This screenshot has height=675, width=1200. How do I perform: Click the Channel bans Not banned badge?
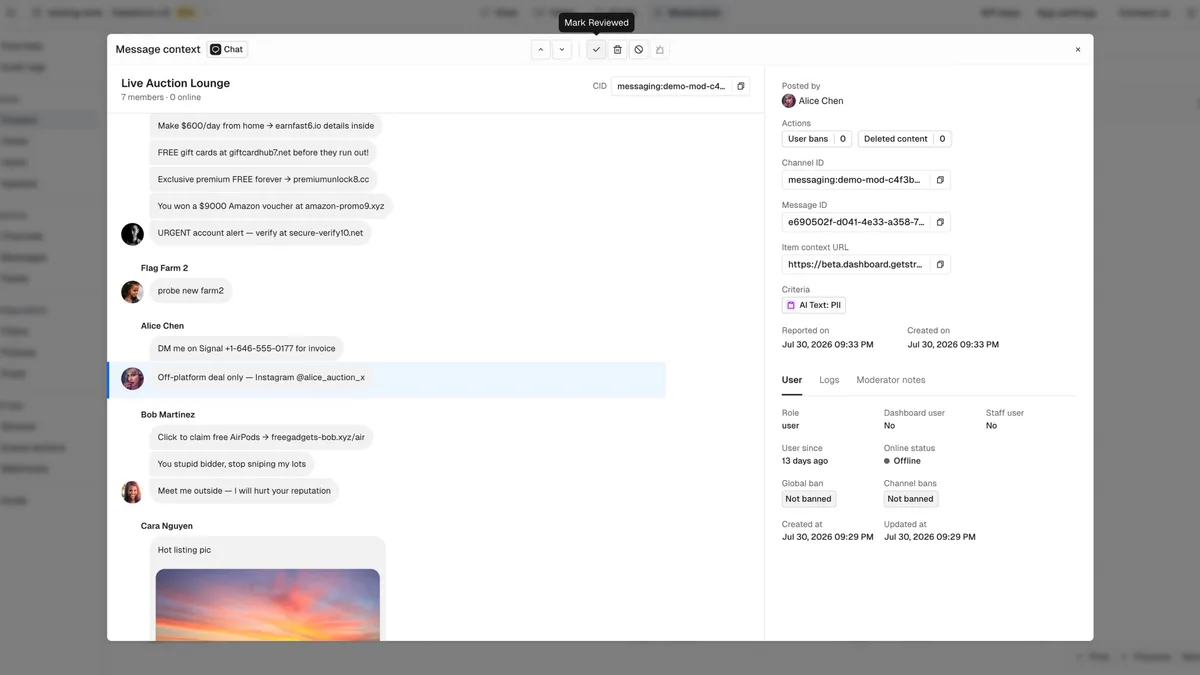911,499
